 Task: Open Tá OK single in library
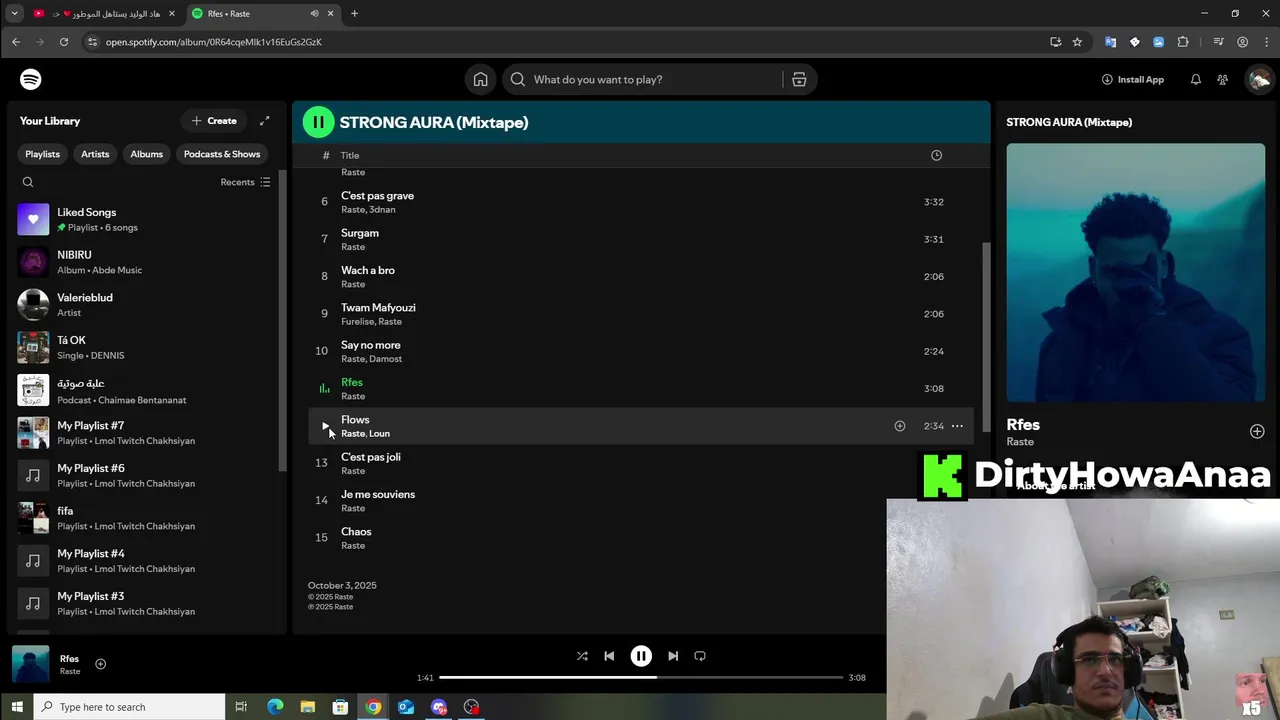[x=146, y=347]
